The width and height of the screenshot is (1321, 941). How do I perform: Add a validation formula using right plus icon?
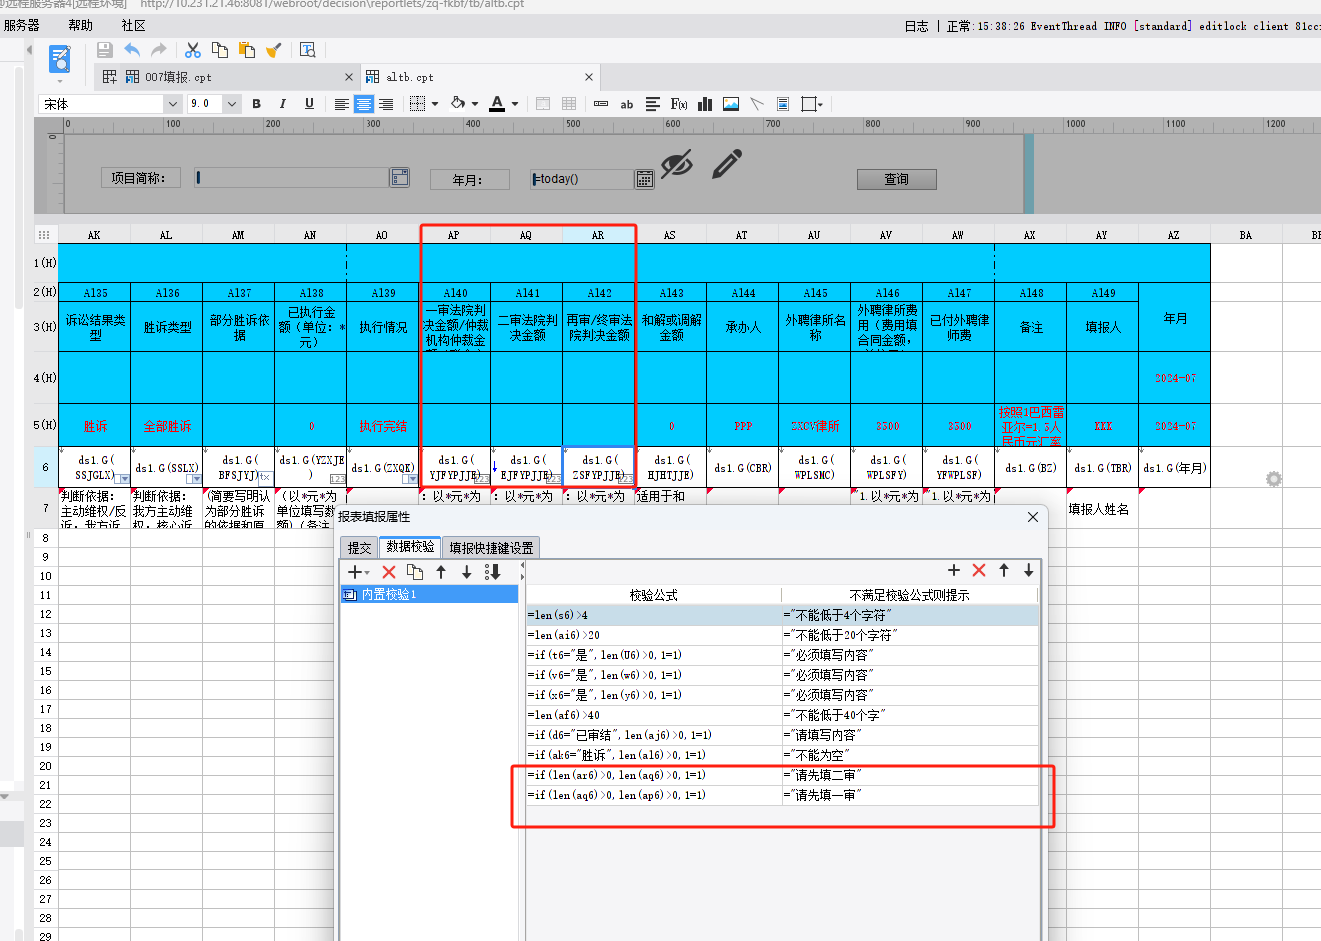954,570
